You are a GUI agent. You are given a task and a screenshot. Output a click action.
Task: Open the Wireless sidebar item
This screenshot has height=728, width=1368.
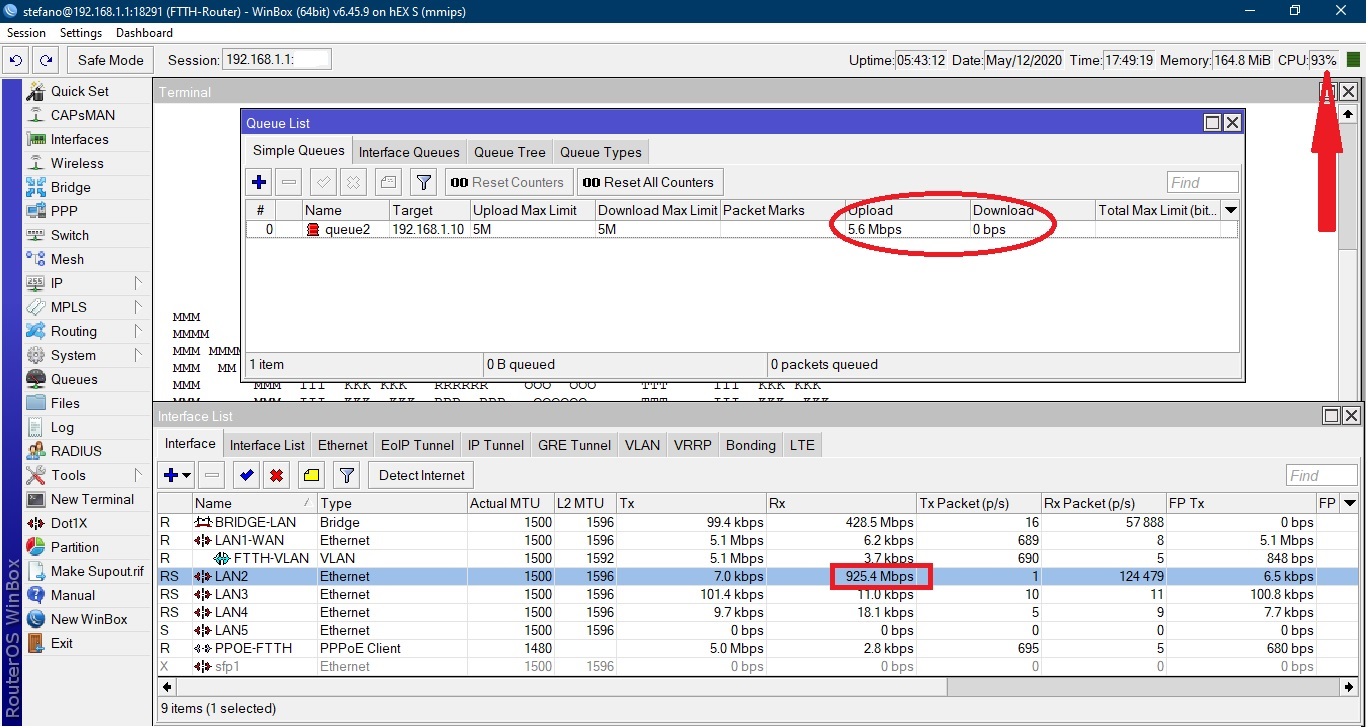click(77, 163)
